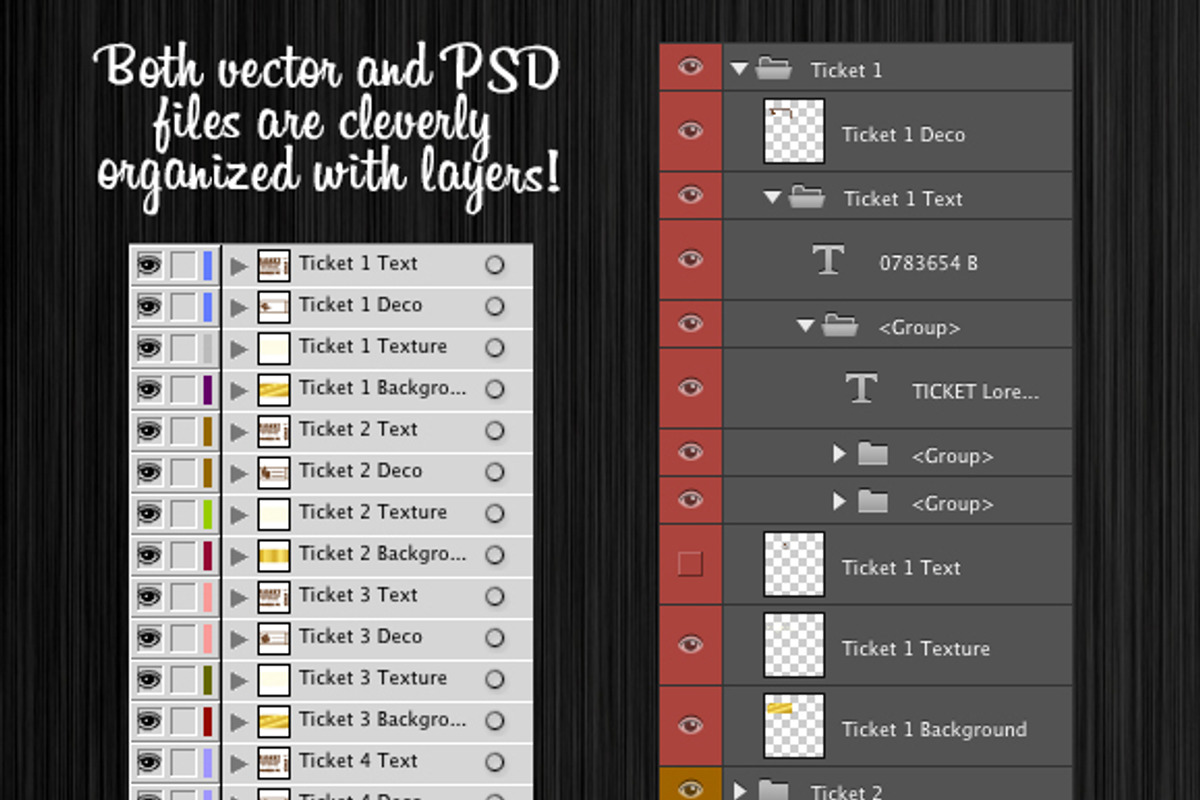Click the Ticket 1 folder icon
Viewport: 1200px width, 800px height.
tap(773, 68)
